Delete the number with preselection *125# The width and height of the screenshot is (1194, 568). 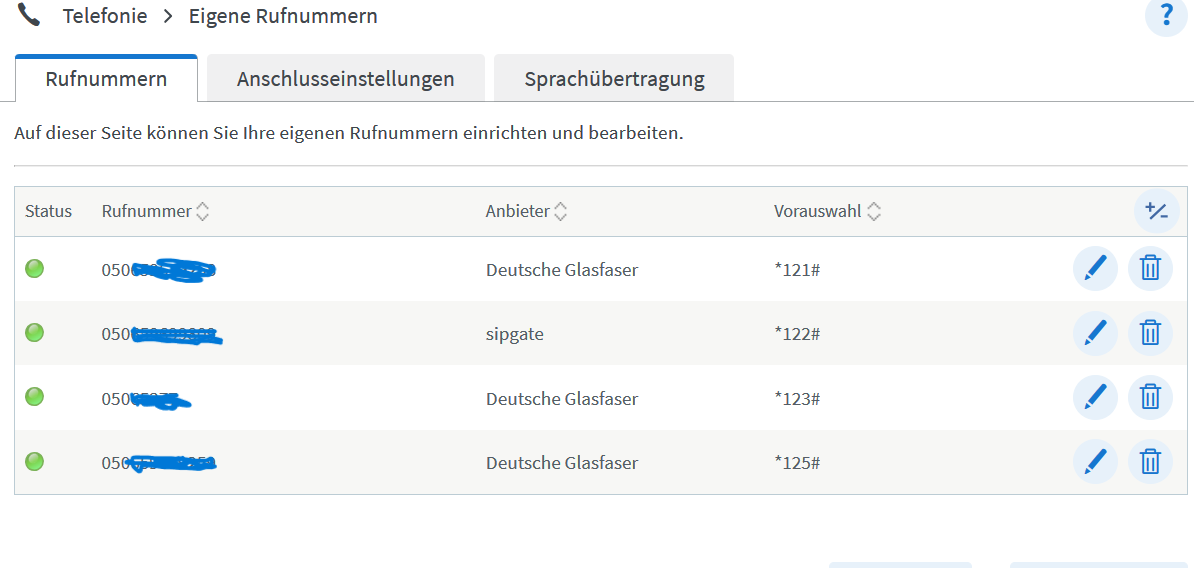pos(1150,461)
